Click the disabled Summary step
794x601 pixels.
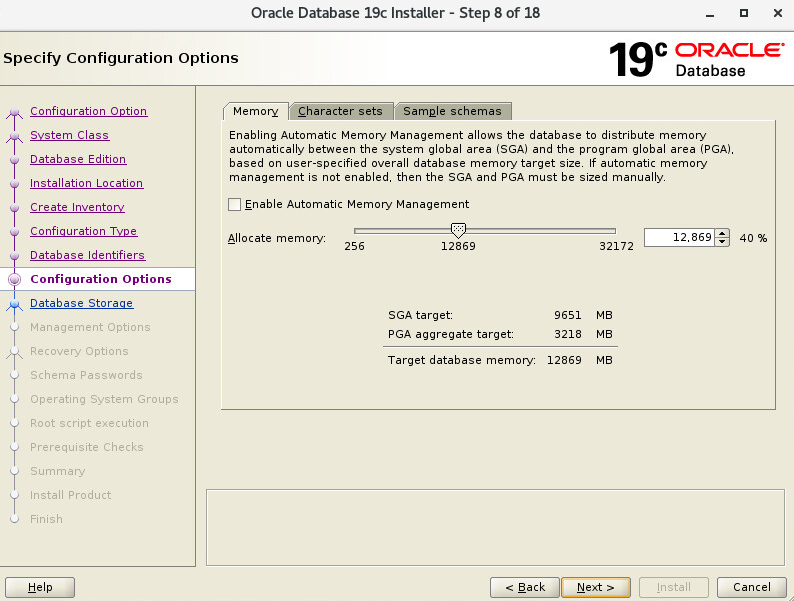[x=57, y=471]
